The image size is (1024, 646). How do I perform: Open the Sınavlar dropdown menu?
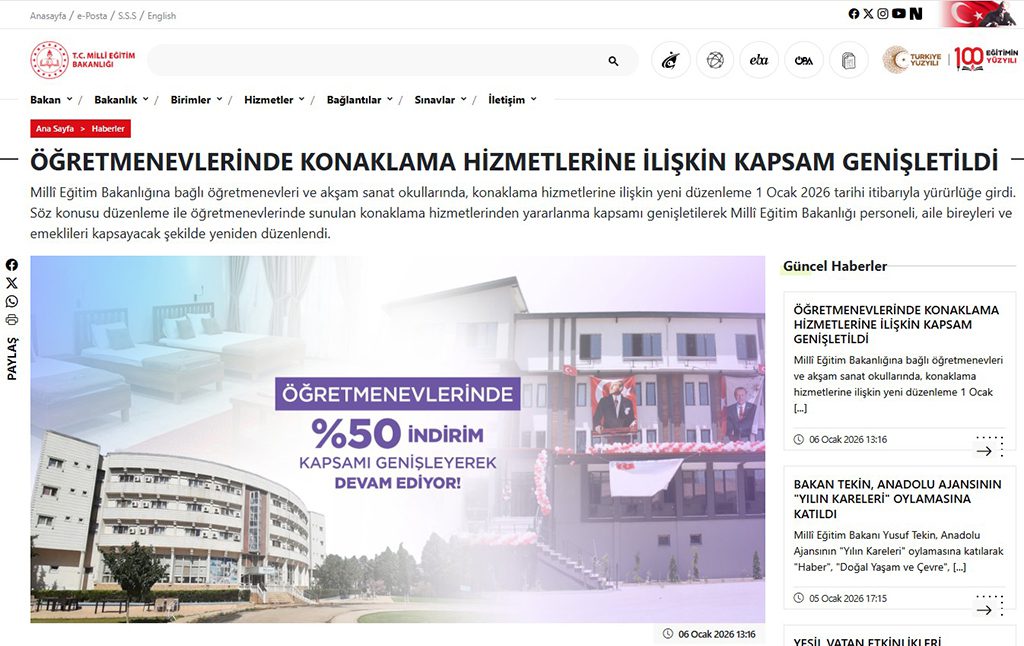440,100
